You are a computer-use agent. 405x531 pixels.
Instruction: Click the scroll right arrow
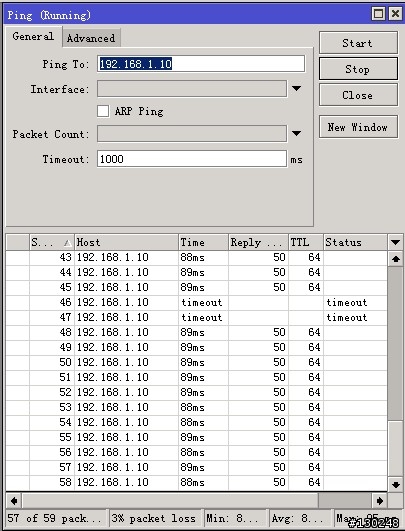click(380, 501)
